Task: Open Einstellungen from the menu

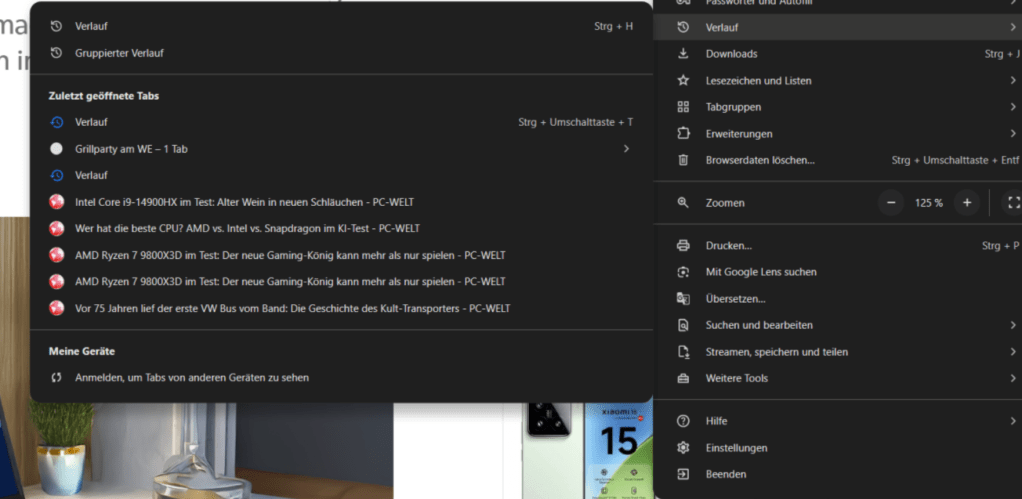Action: point(838,448)
